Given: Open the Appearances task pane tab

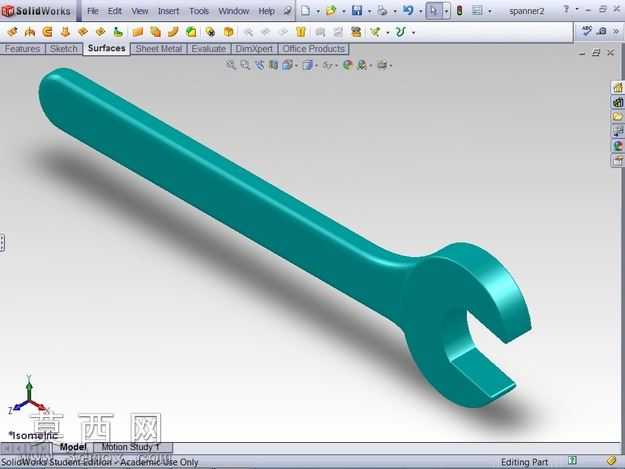Looking at the screenshot, I should point(617,146).
